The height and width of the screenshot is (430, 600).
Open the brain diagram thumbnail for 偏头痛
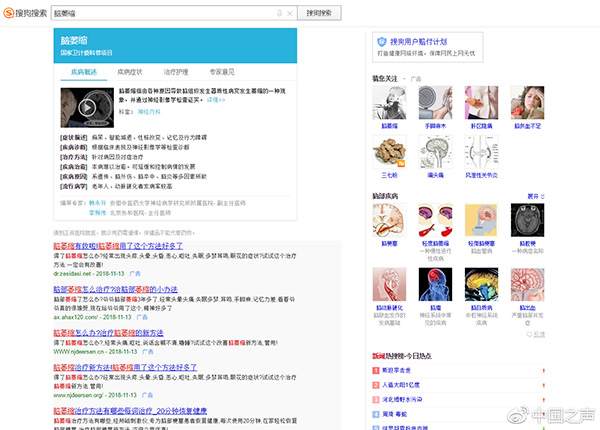pos(435,151)
